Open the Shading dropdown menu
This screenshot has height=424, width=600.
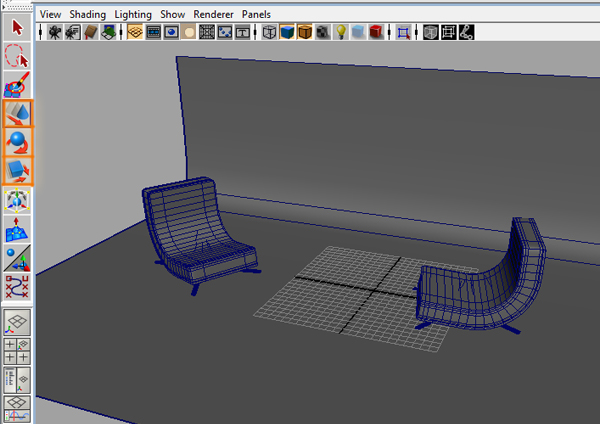point(87,15)
